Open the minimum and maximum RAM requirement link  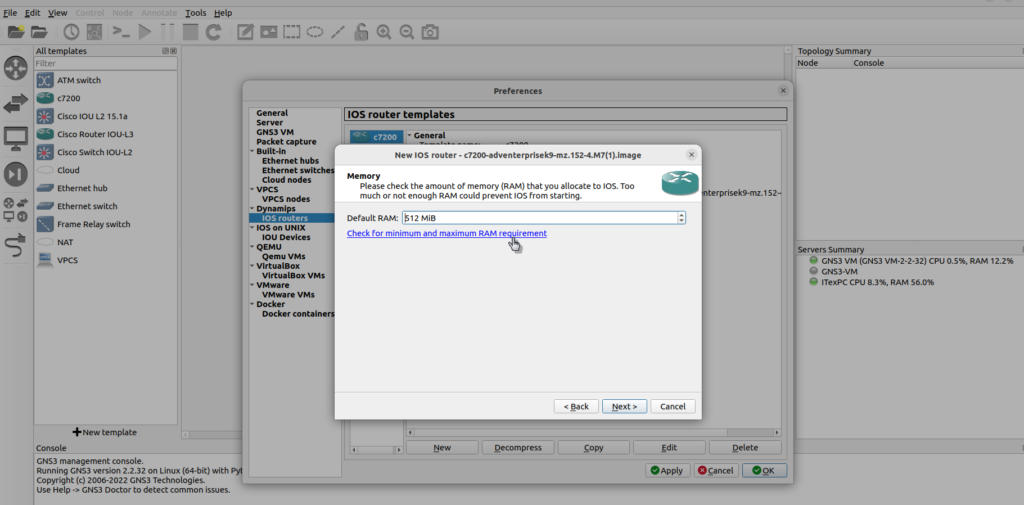point(446,233)
